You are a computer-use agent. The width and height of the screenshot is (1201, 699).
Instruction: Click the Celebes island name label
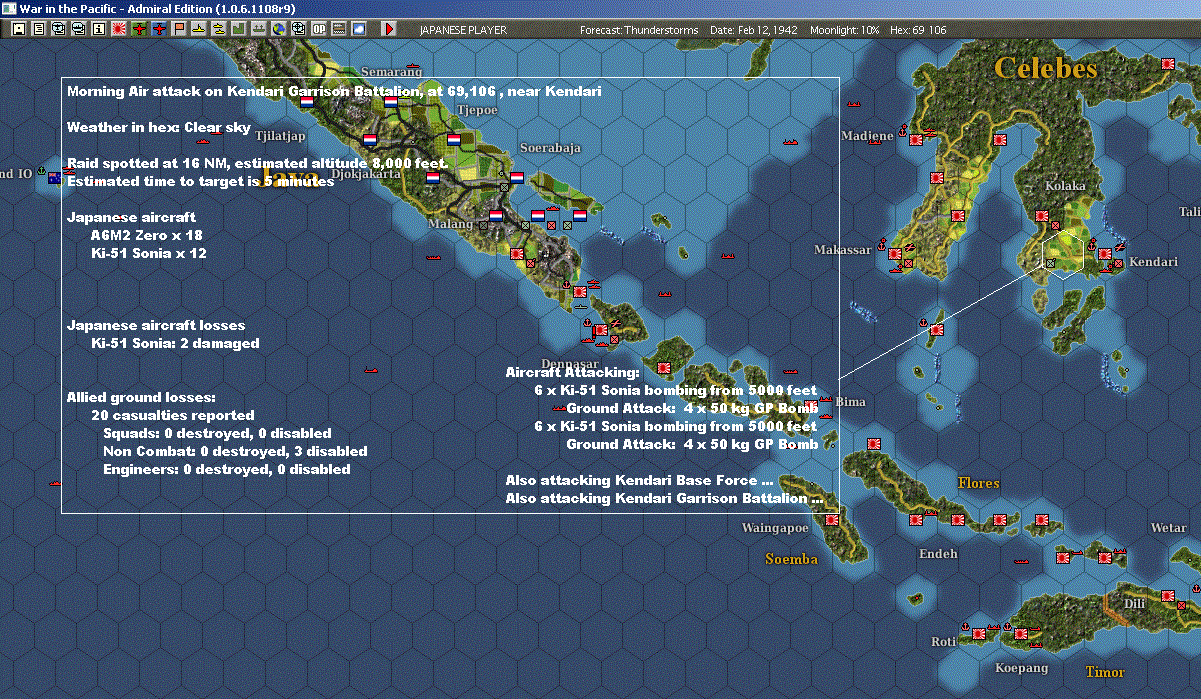point(1045,68)
